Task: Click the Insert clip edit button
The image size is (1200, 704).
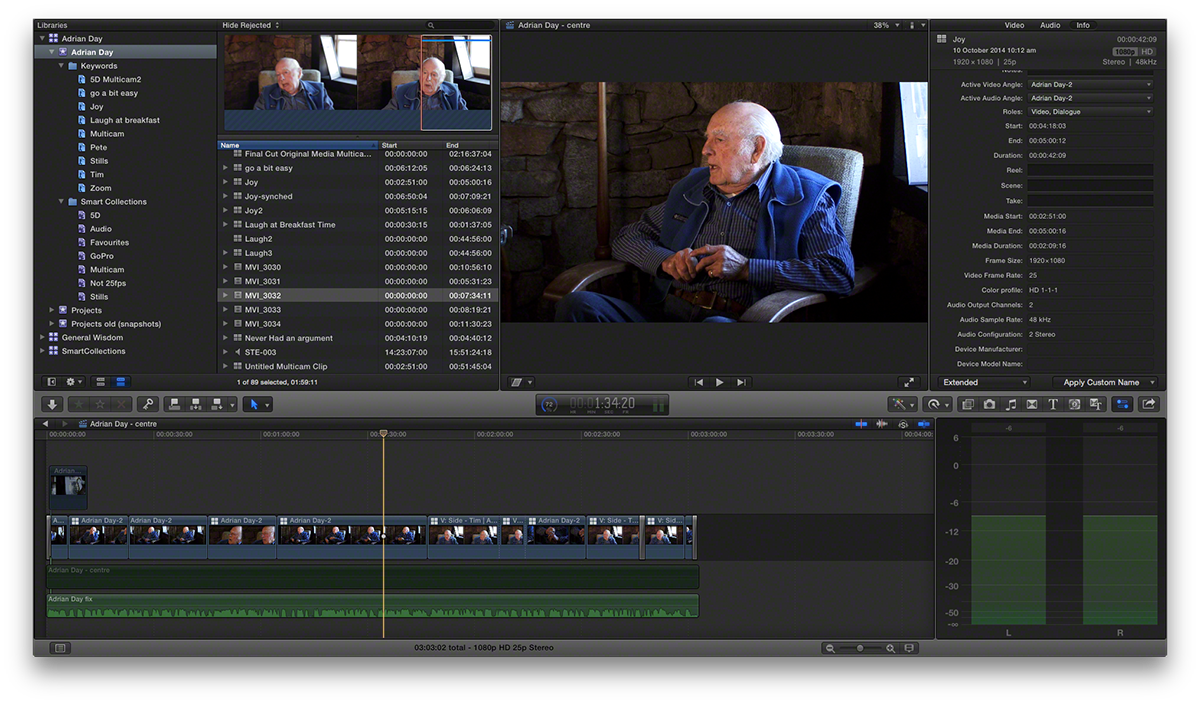Action: coord(196,404)
